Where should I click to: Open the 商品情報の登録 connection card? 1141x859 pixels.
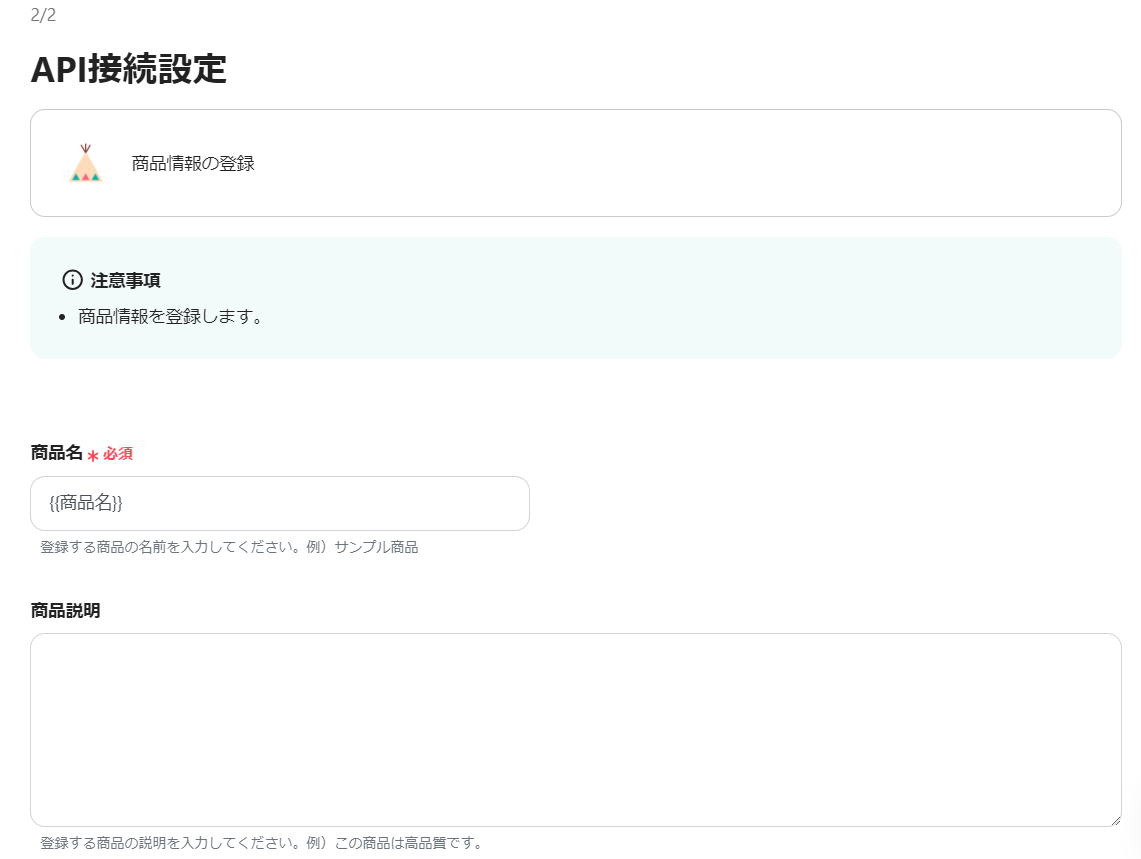point(576,162)
